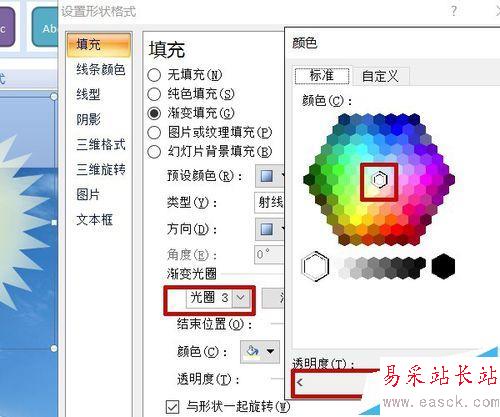Select the 图片或纹理填充 radio button
Viewport: 500px width, 417px height.
pos(154,133)
